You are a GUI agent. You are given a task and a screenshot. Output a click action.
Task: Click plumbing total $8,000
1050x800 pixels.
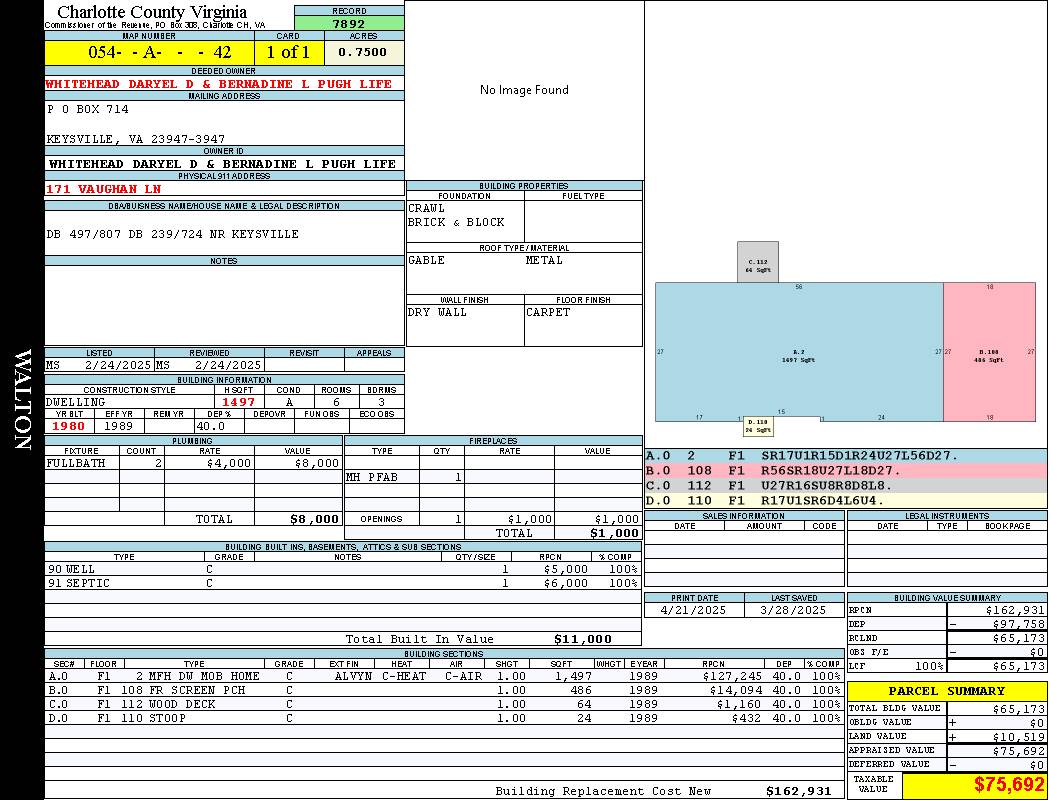pyautogui.click(x=315, y=519)
